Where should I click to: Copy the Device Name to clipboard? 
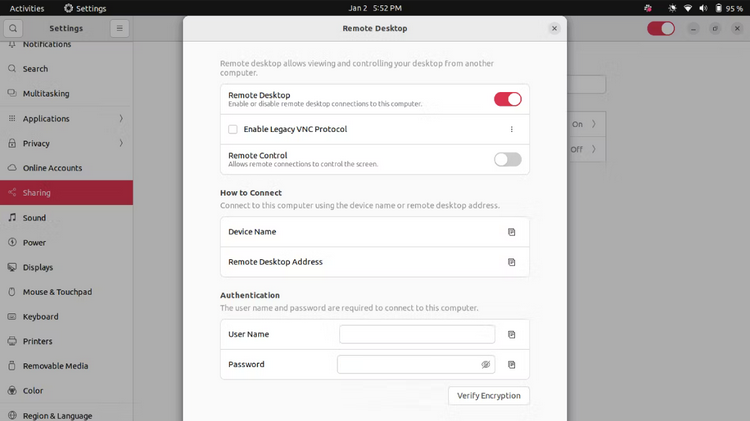point(511,232)
